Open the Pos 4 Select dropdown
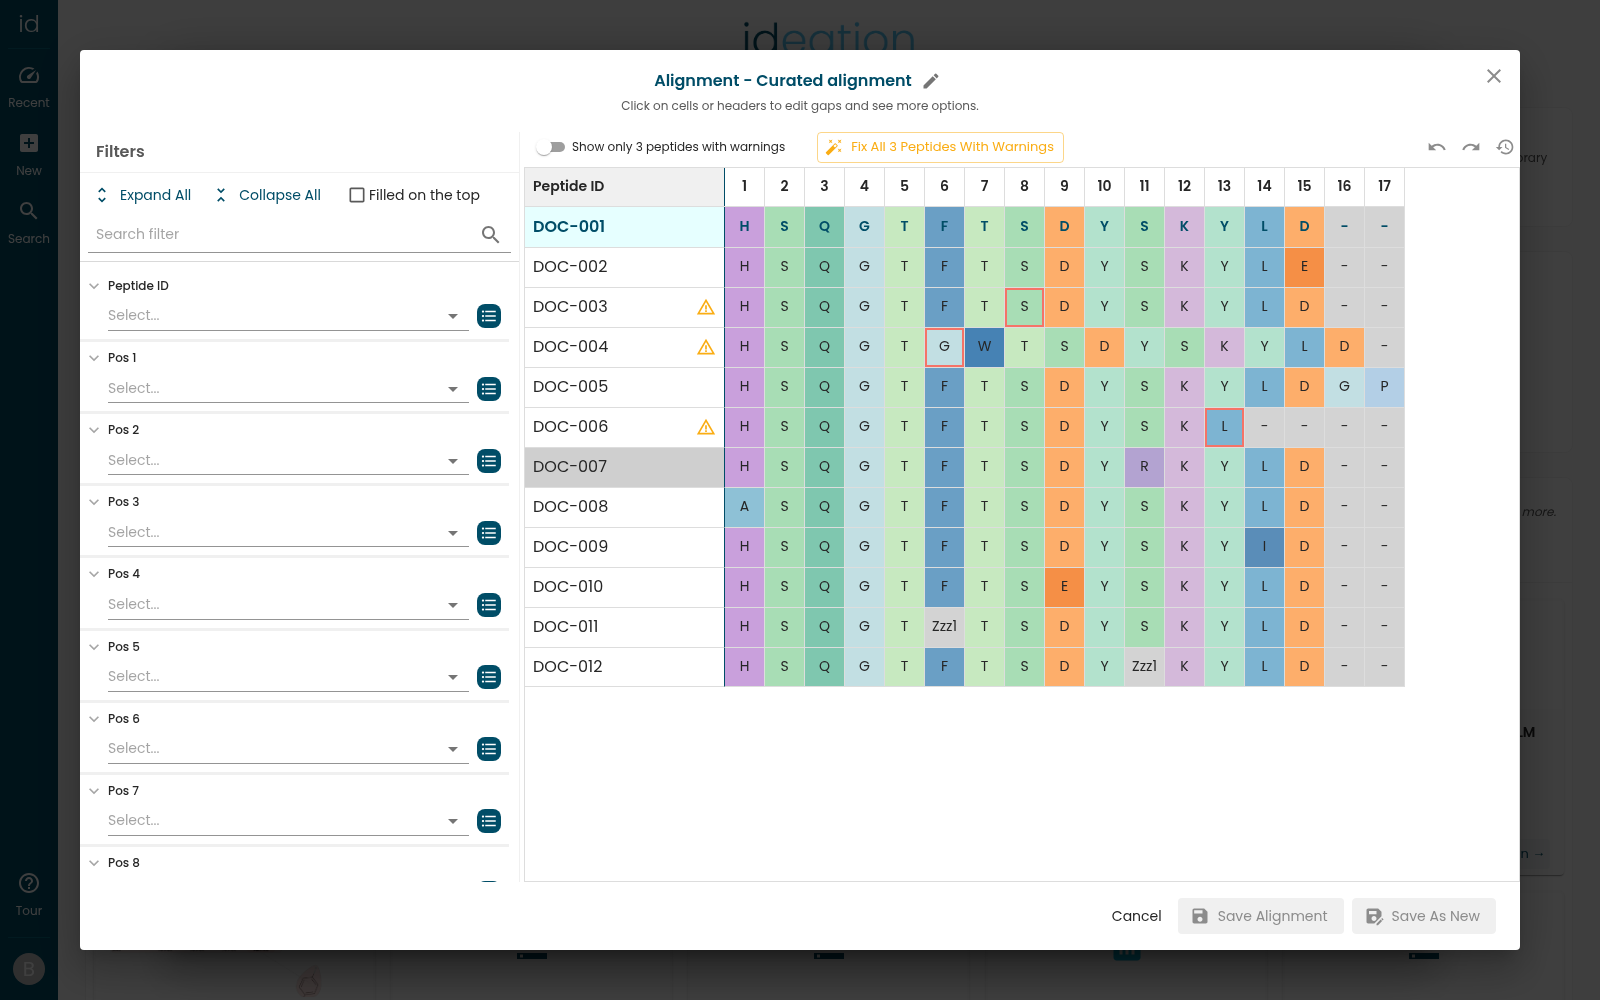The width and height of the screenshot is (1600, 1000). 288,605
